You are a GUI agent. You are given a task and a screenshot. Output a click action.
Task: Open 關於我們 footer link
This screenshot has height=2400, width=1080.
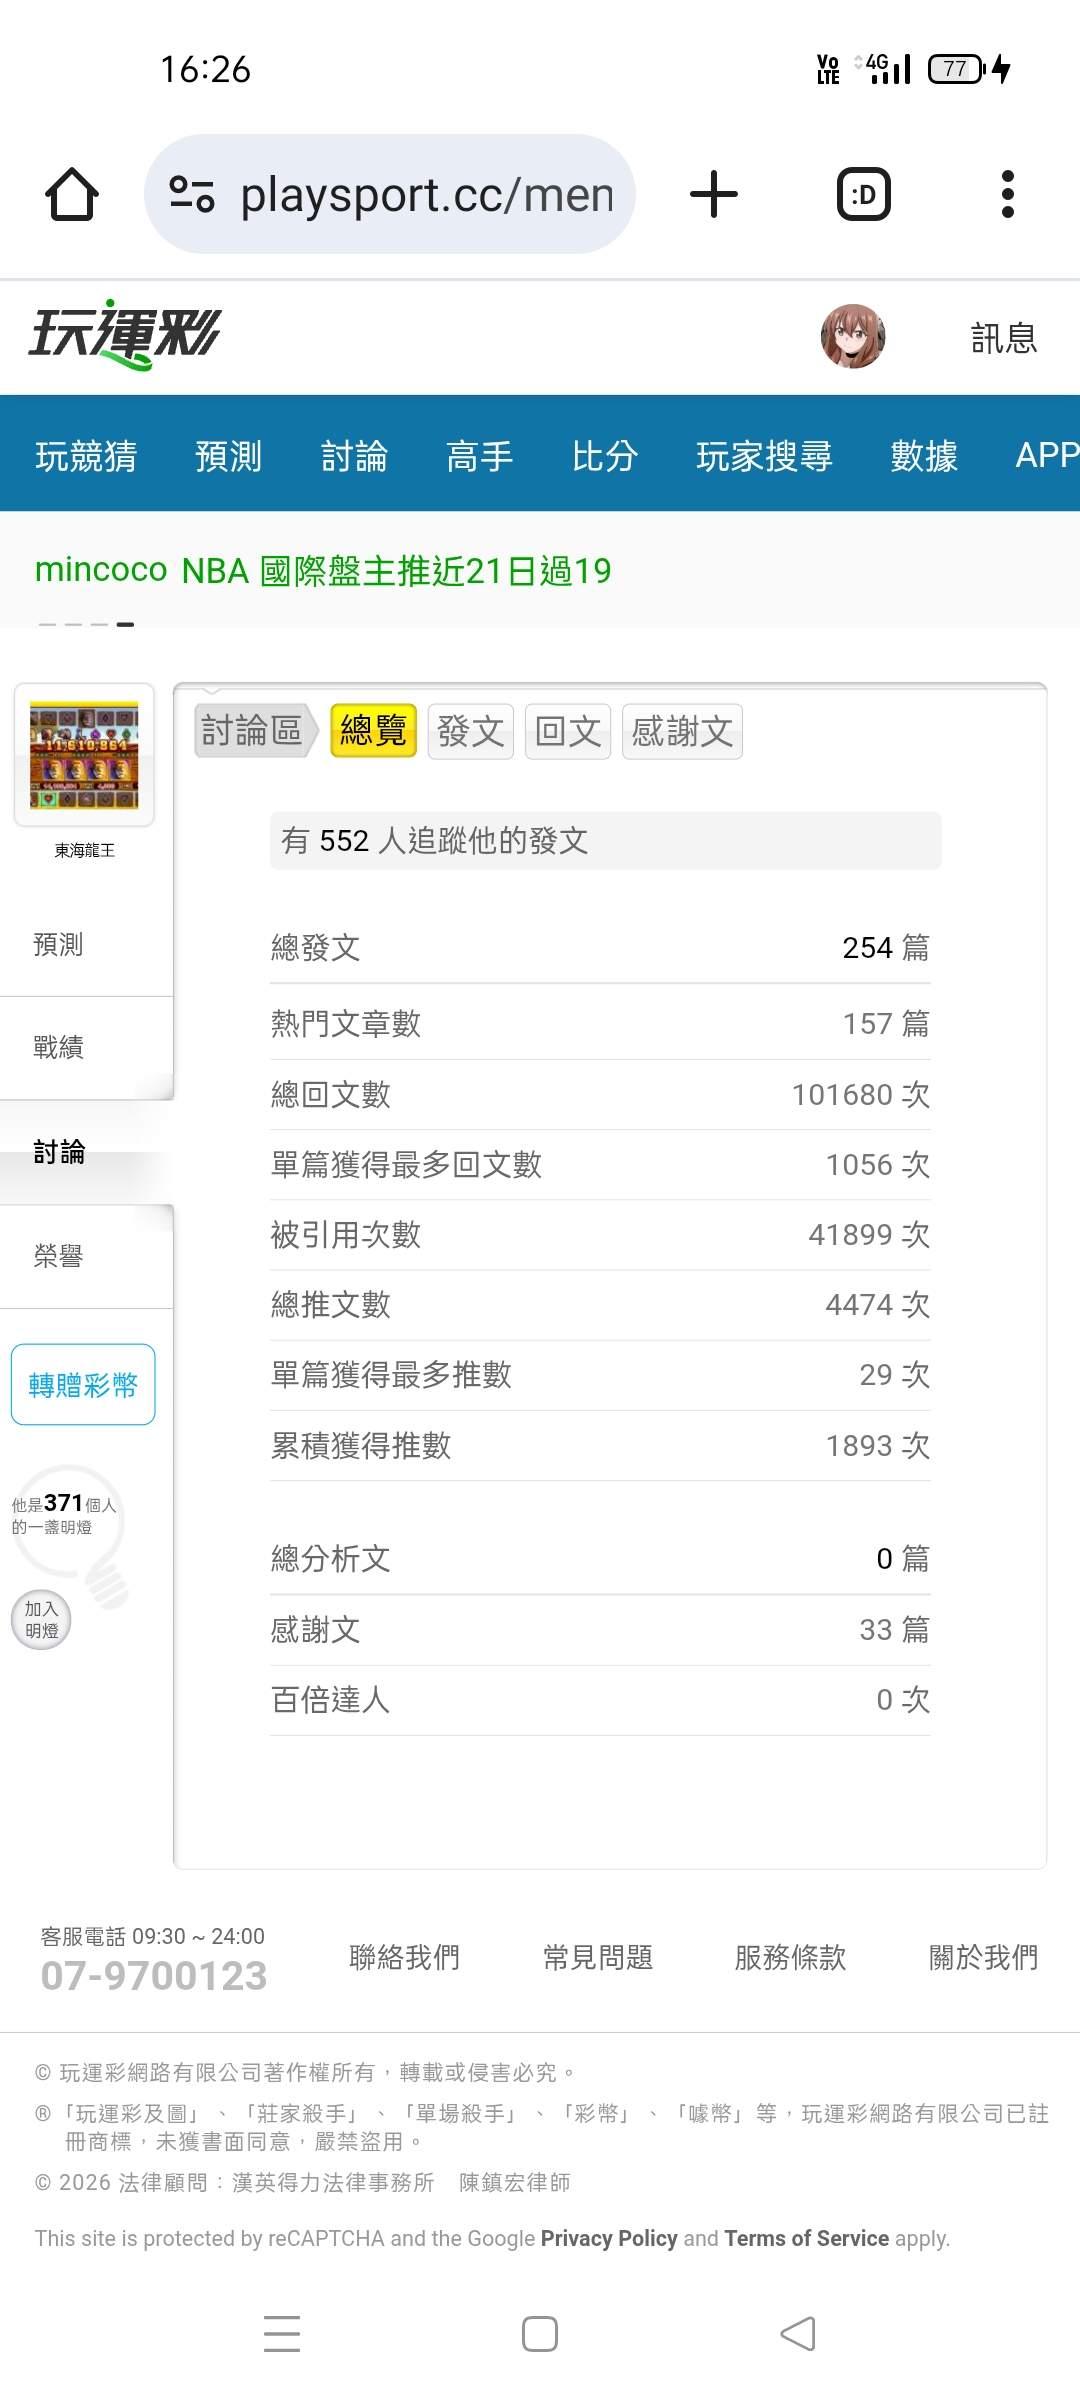pos(984,1957)
